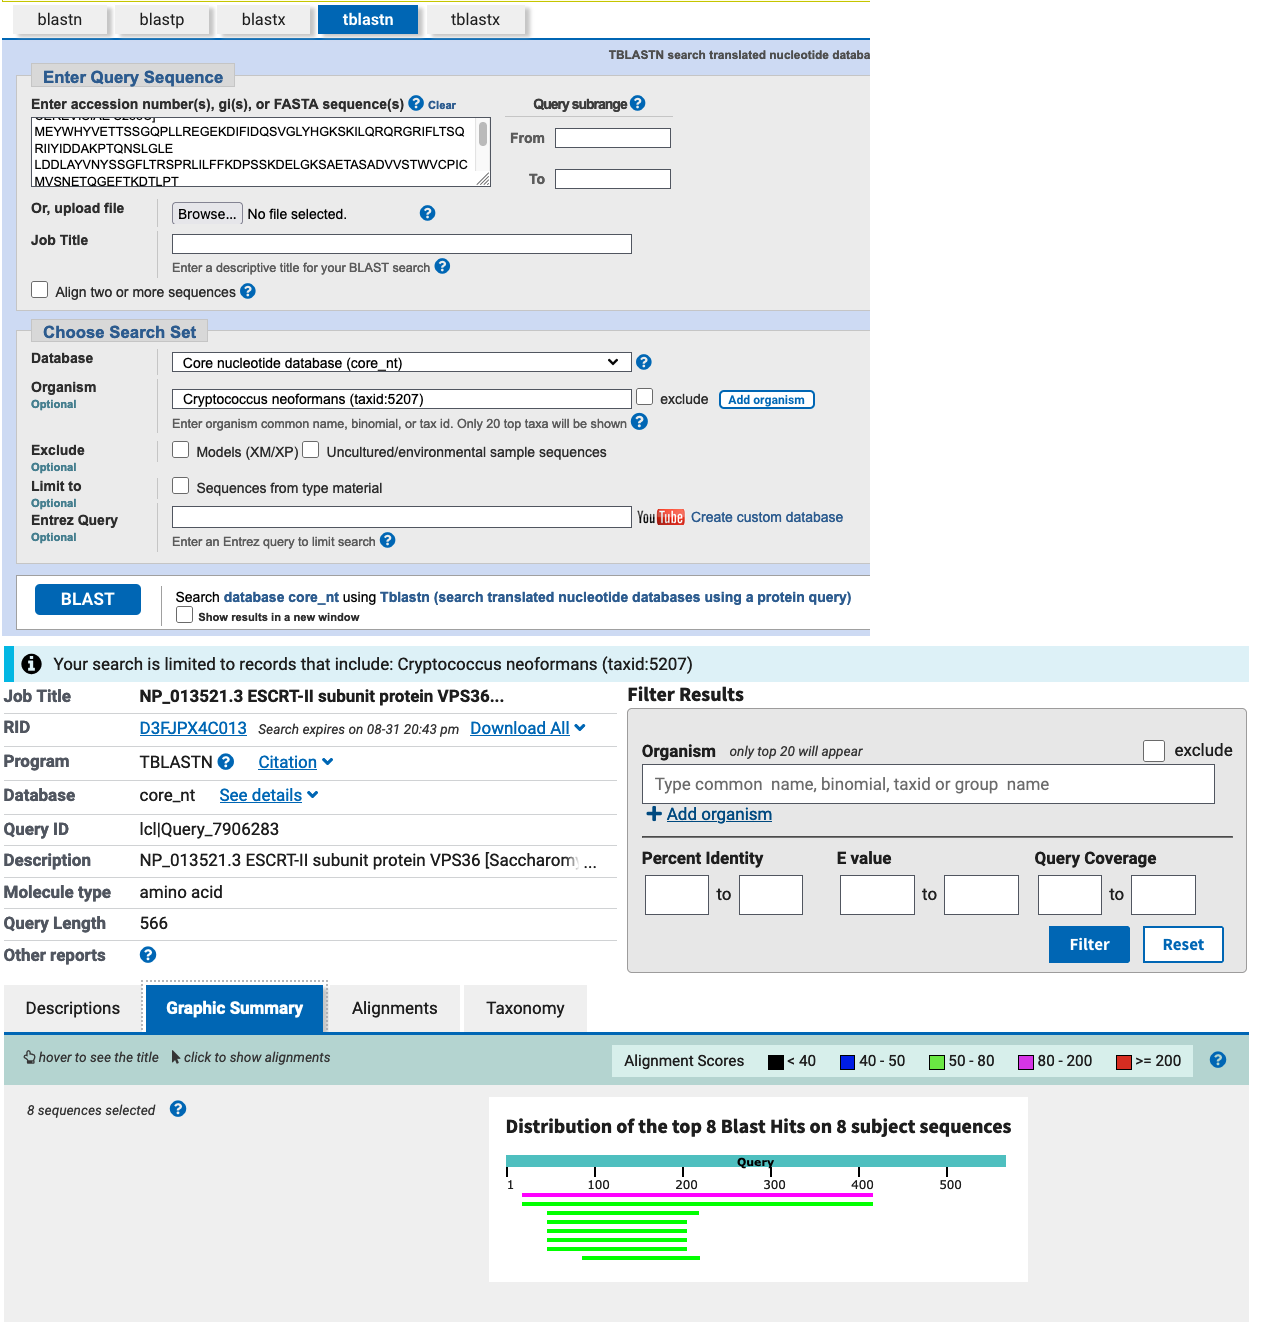Click the magenta alignment hit bar
This screenshot has height=1334, width=1262.
[697, 1195]
